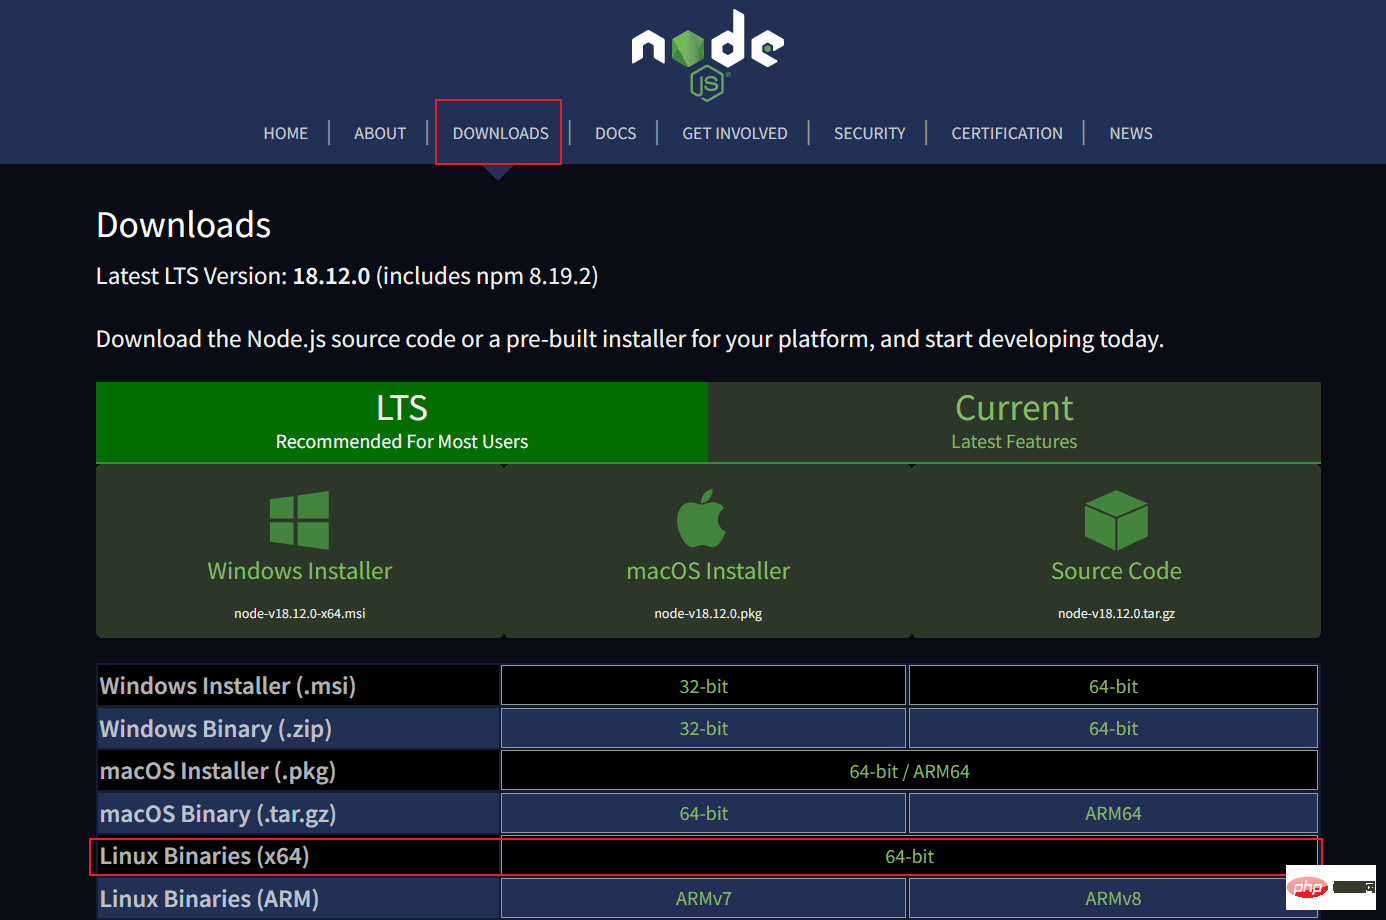Click the Apple logo icon
This screenshot has width=1386, height=920.
[701, 518]
